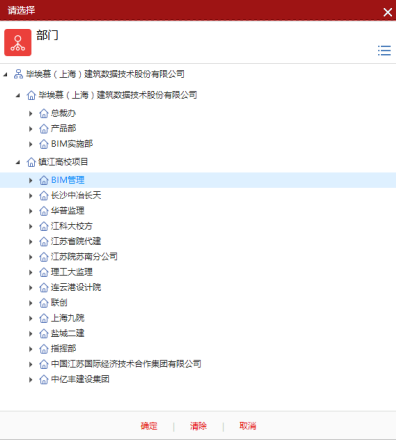Click house icon beside 中国江苏国际经济技术合作集团有限公司

[x=44, y=364]
